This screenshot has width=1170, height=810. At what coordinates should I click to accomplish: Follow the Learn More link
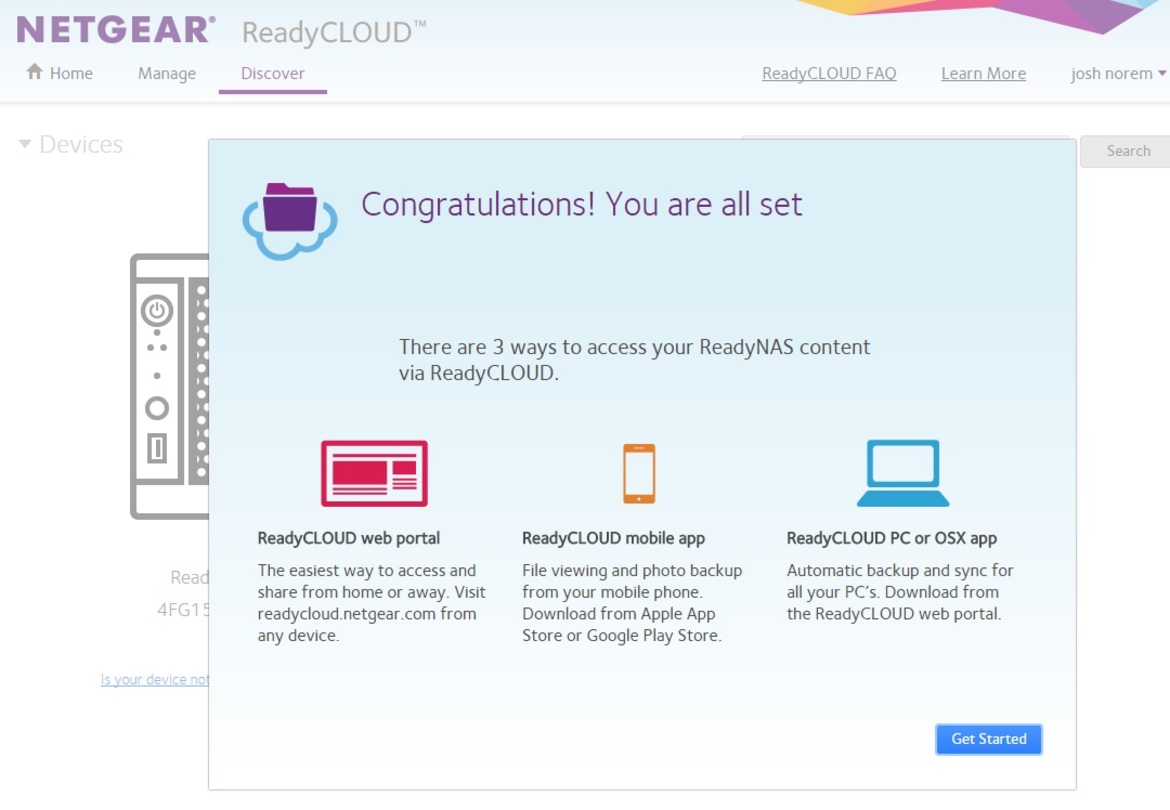[983, 73]
